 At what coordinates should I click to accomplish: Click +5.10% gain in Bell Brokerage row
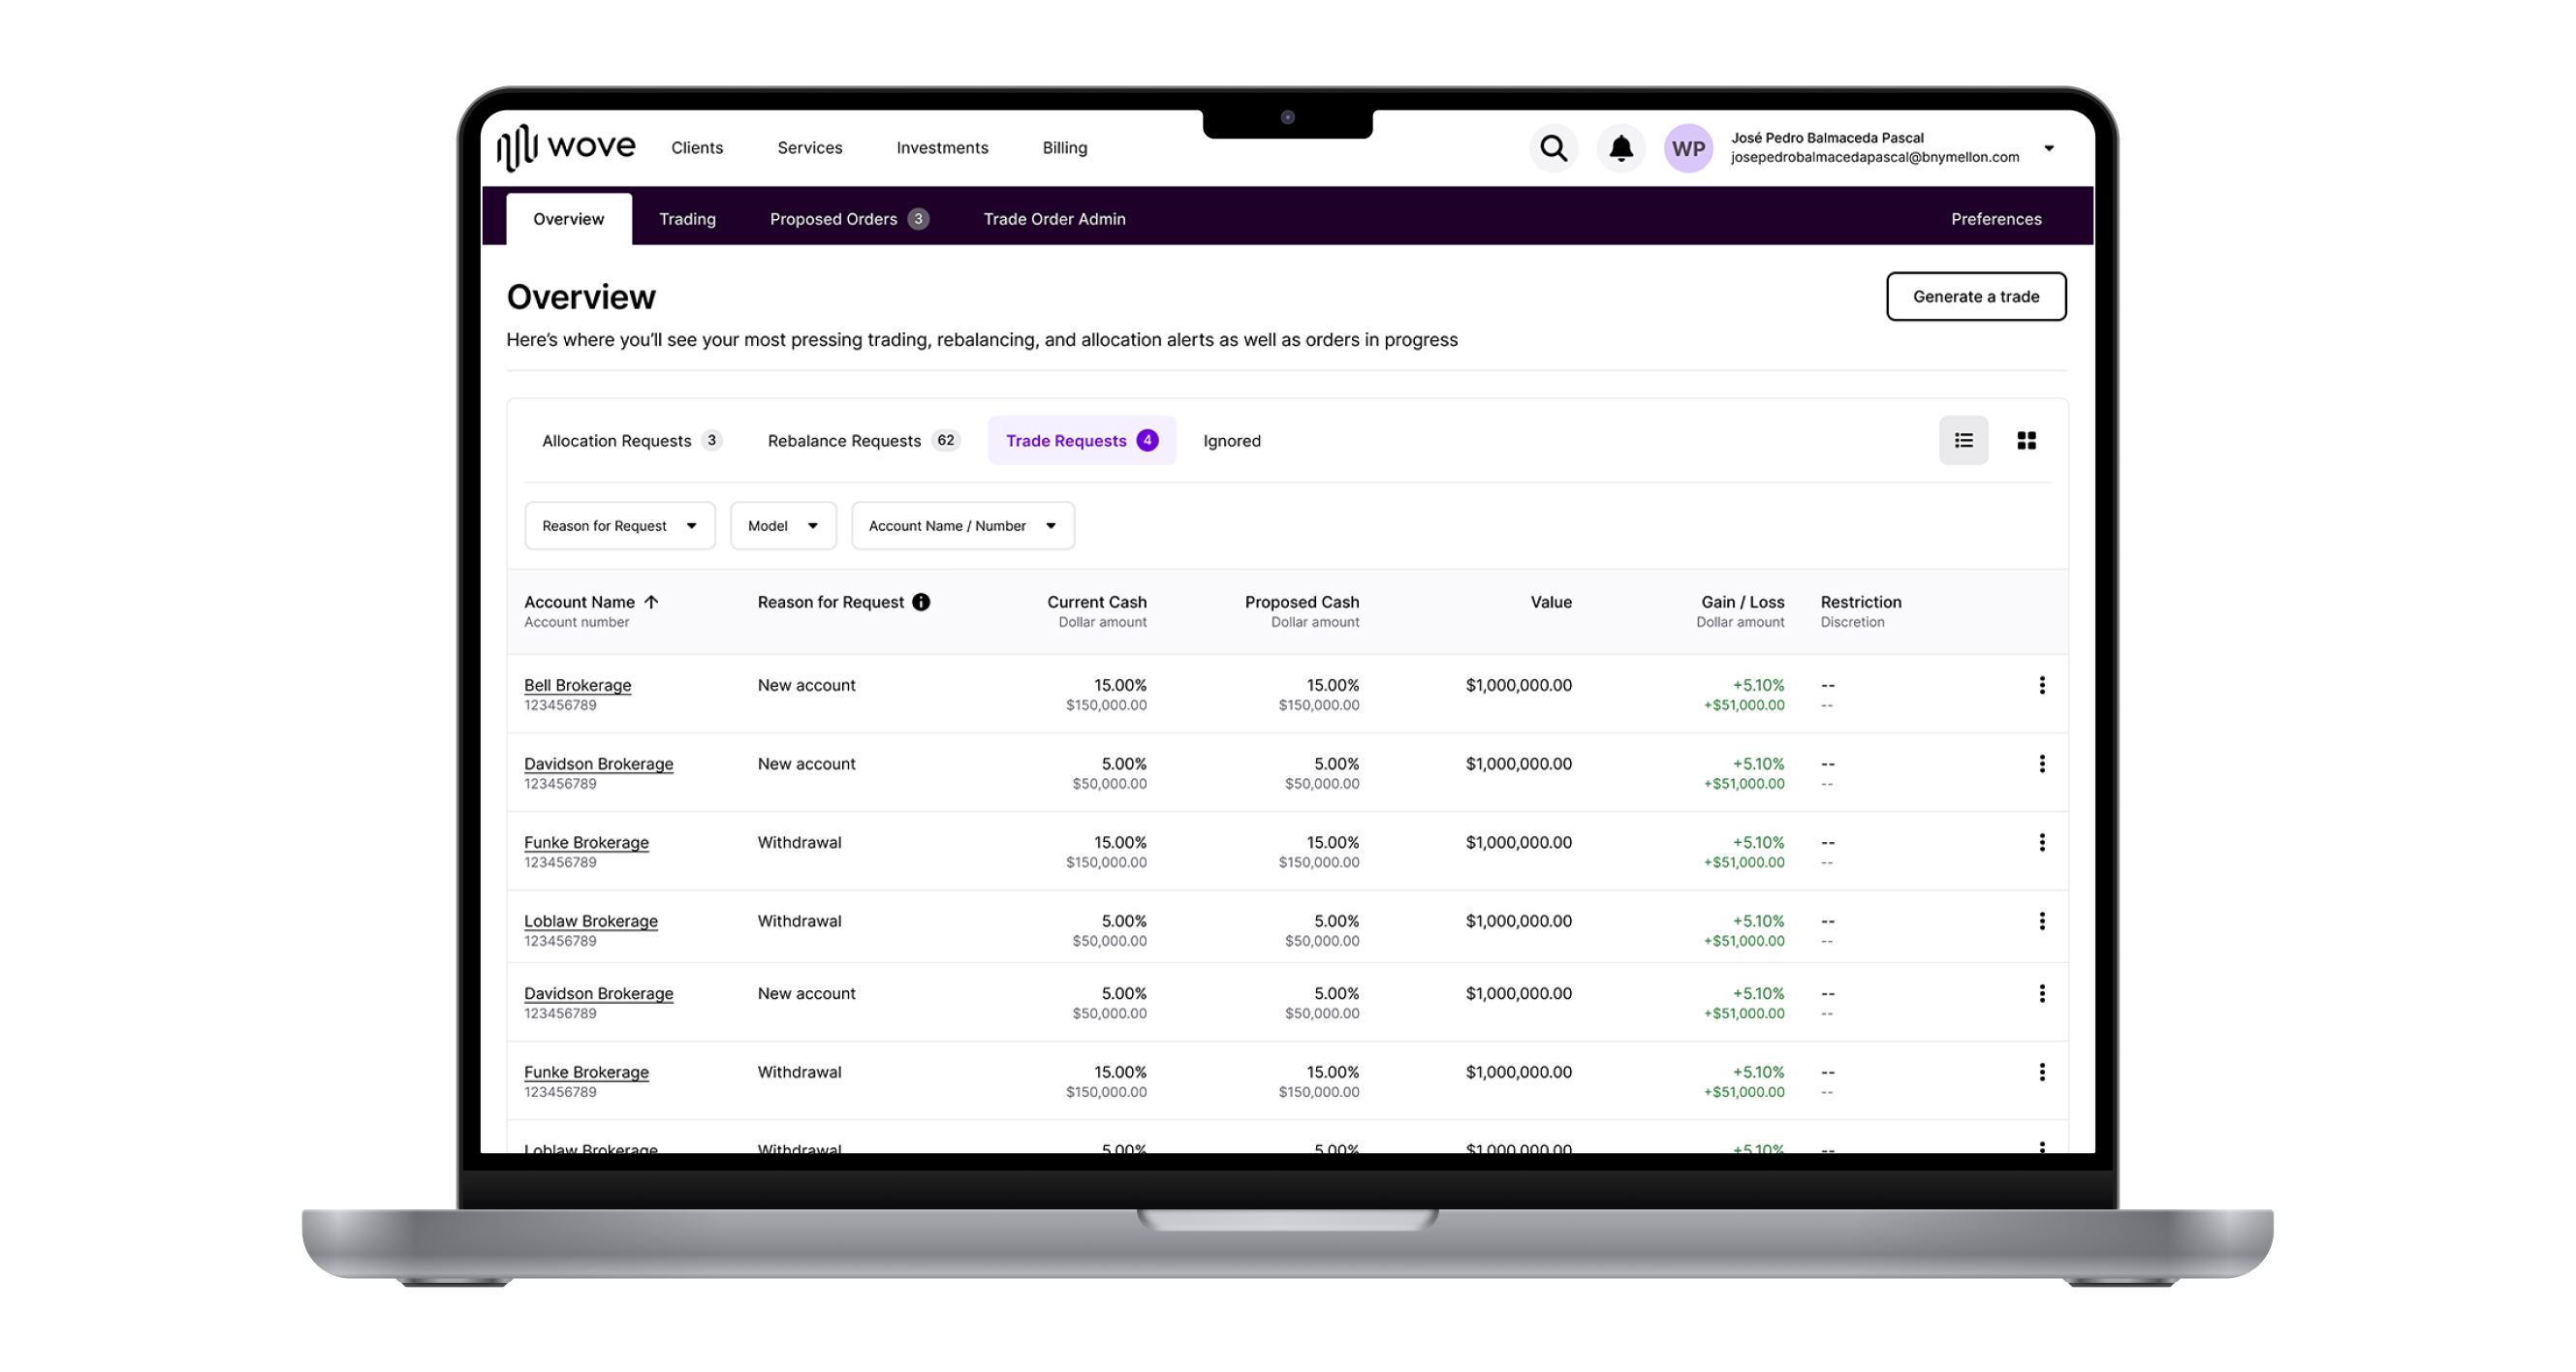[x=1758, y=685]
